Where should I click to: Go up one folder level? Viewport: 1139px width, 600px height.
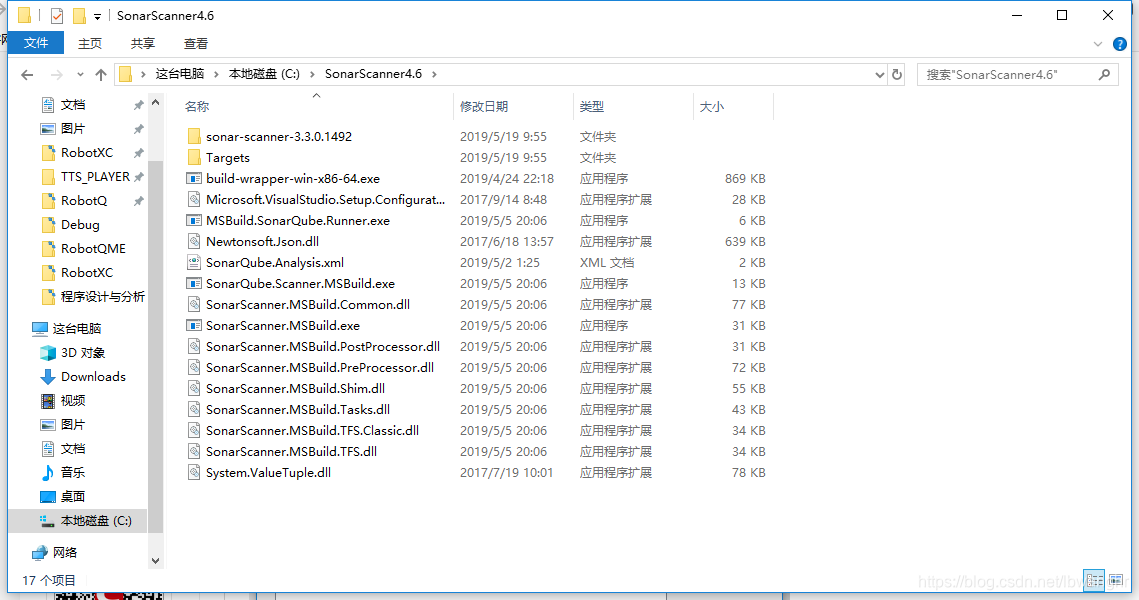101,74
